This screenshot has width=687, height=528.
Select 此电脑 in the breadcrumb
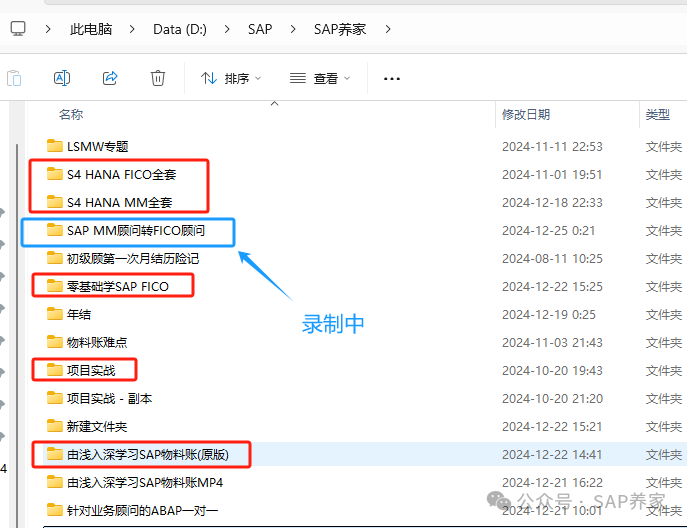point(91,29)
